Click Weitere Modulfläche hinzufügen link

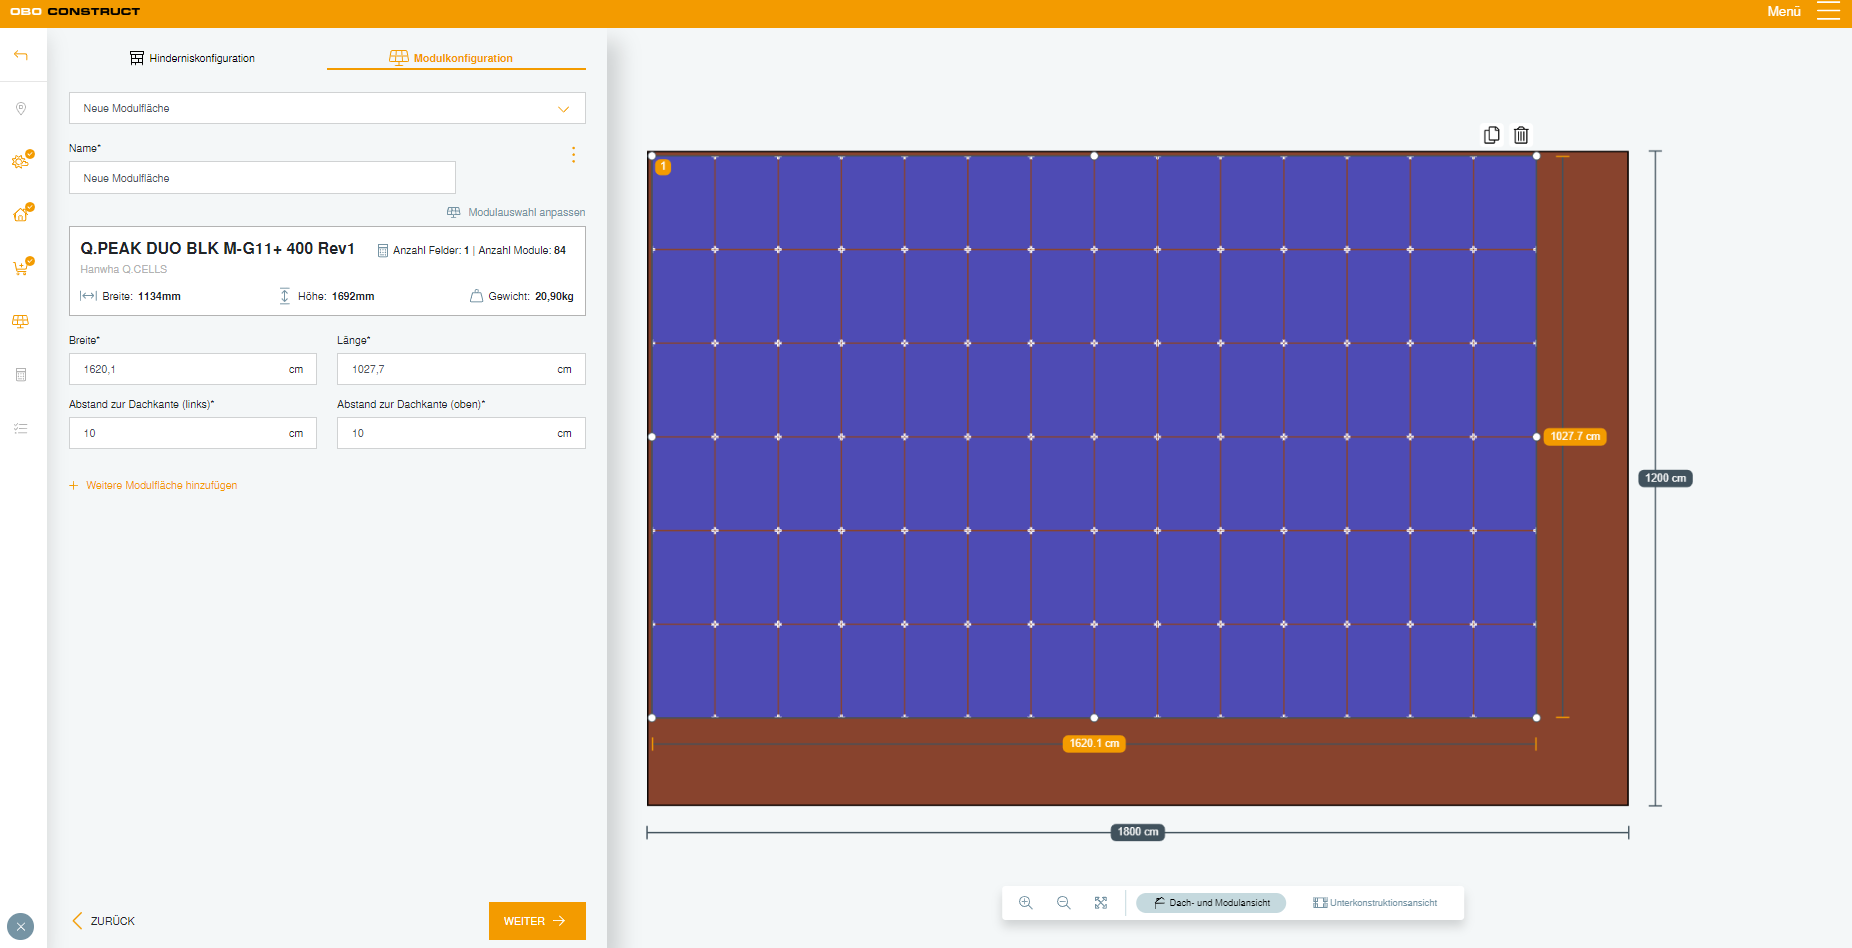click(x=160, y=486)
